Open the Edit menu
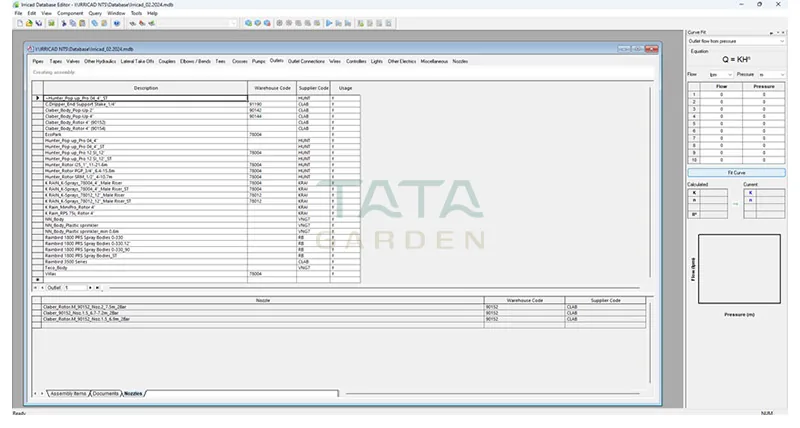This screenshot has width=800, height=428. coord(32,13)
